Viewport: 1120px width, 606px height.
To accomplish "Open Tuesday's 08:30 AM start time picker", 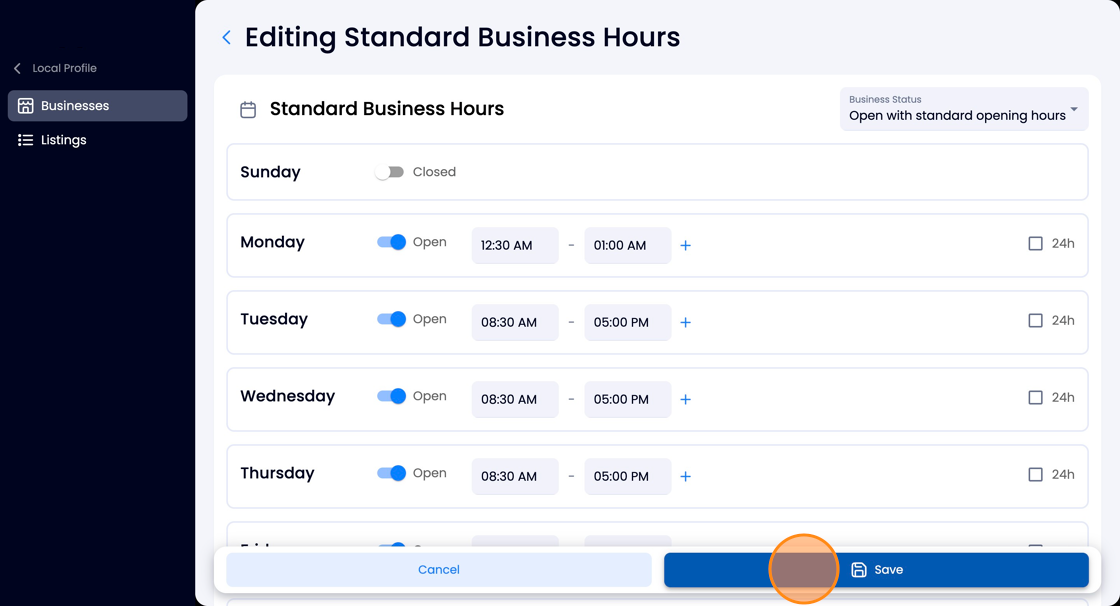I will [515, 322].
